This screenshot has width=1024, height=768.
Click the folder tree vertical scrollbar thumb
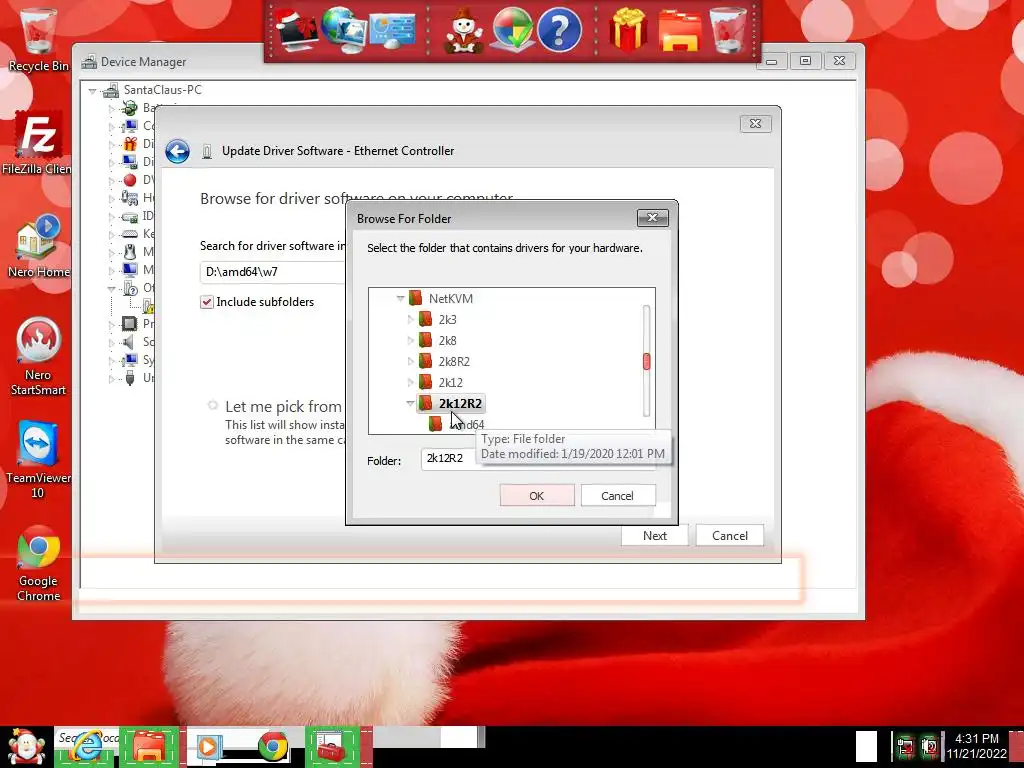pos(647,361)
